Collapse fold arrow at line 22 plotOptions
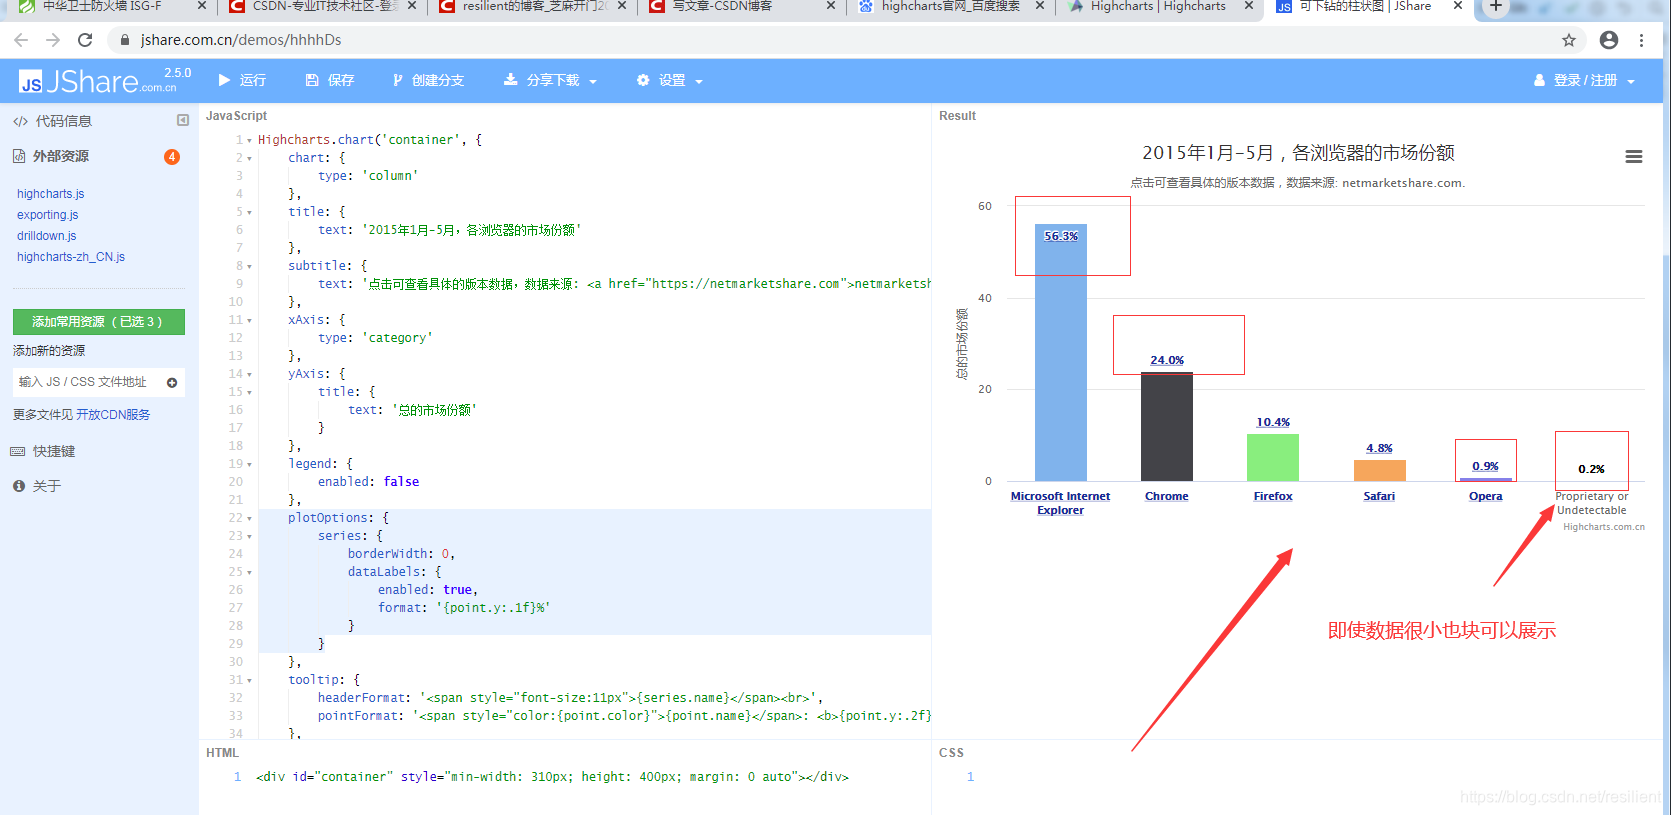 (x=249, y=519)
